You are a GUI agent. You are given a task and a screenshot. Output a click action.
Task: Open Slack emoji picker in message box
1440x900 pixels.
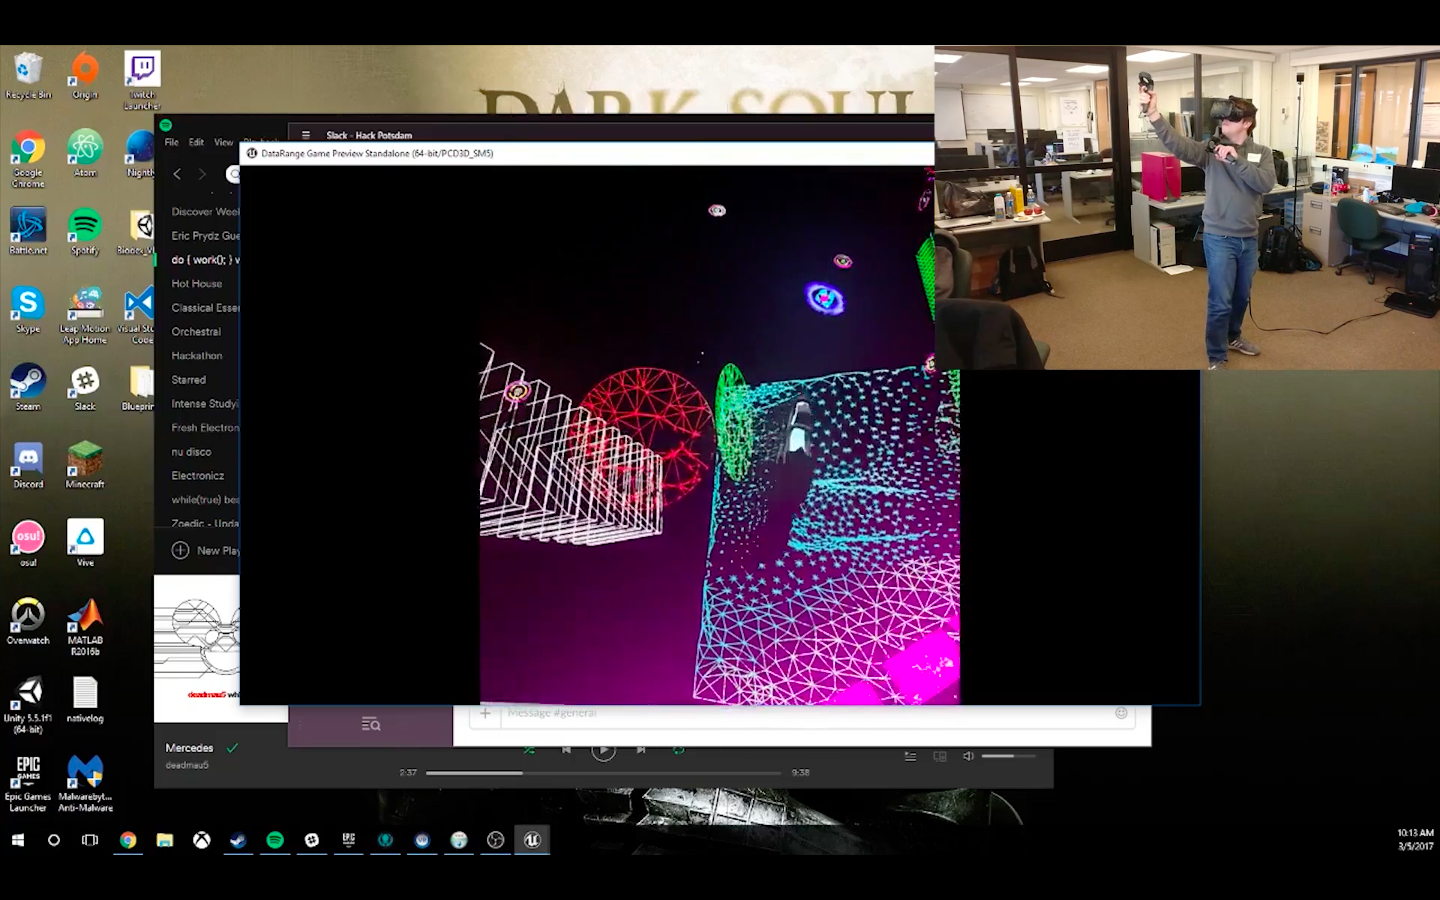(1121, 713)
